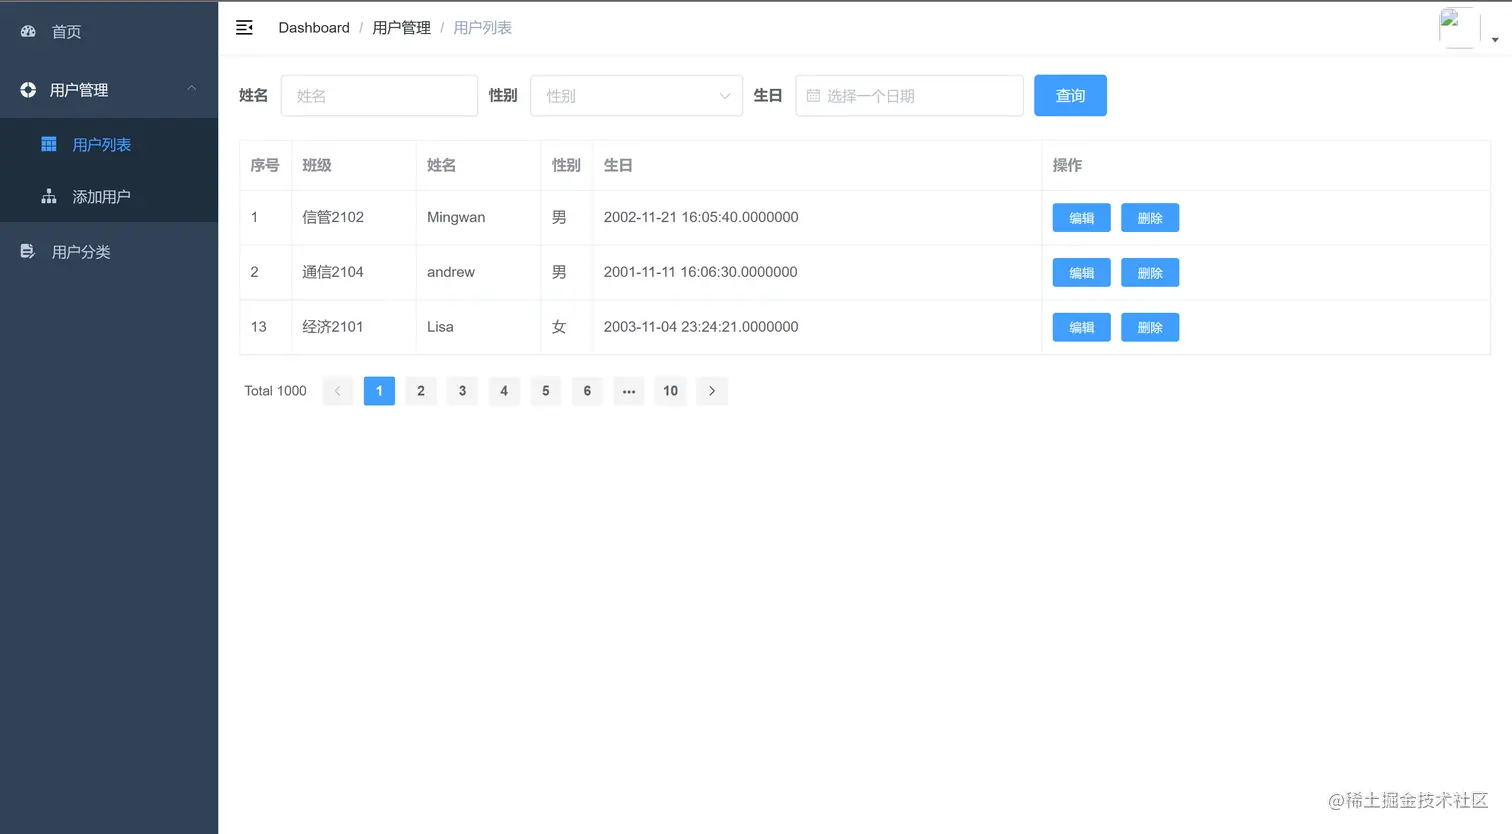This screenshot has height=834, width=1512.
Task: Edit the Mingwan row with 编辑
Action: [1081, 218]
